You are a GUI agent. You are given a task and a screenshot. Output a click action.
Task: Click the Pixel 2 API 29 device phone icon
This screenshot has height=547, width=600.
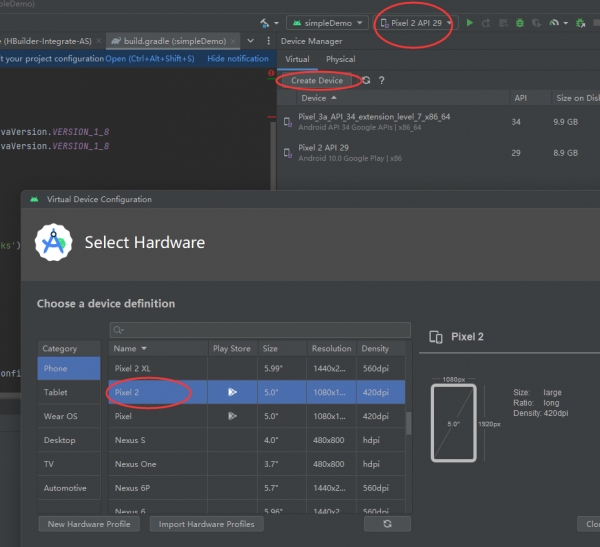[x=288, y=153]
